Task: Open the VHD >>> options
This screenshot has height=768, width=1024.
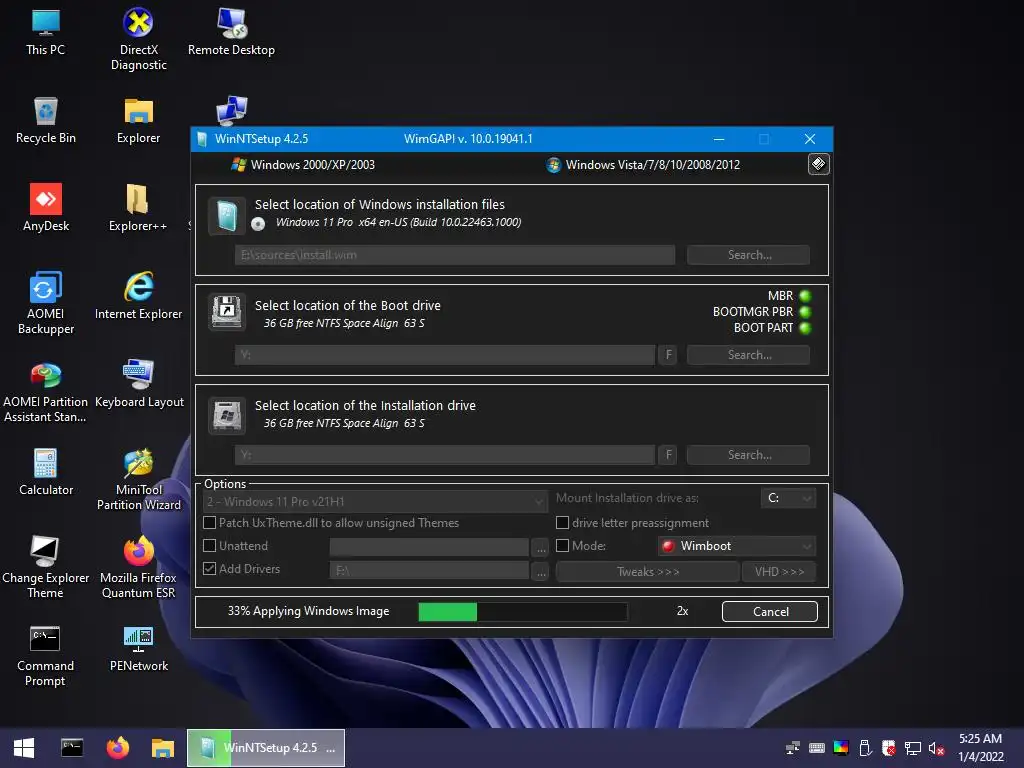Action: (x=779, y=571)
